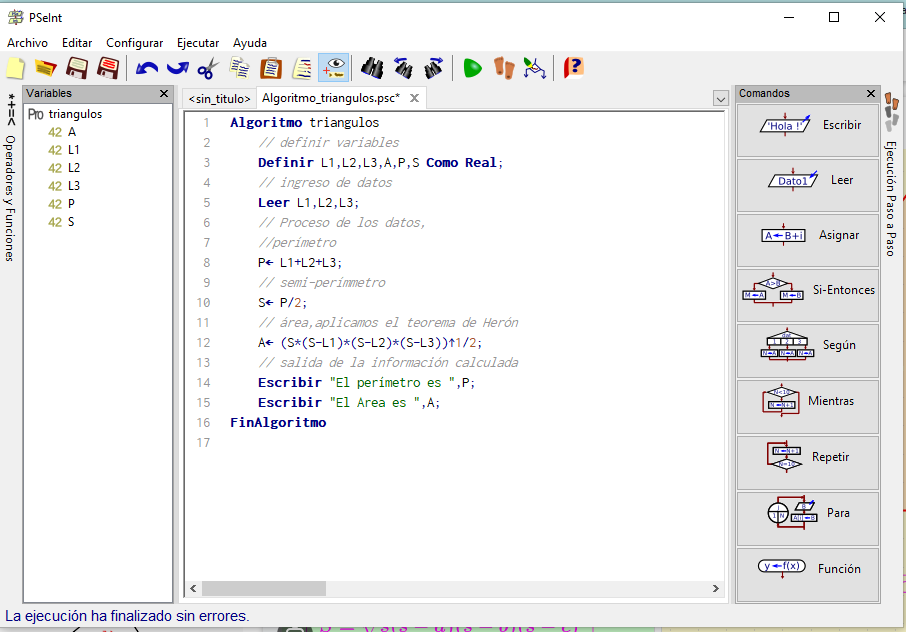Click the 'Definir L1,L2,L3,A,P,S Como Real;' line

[x=381, y=163]
